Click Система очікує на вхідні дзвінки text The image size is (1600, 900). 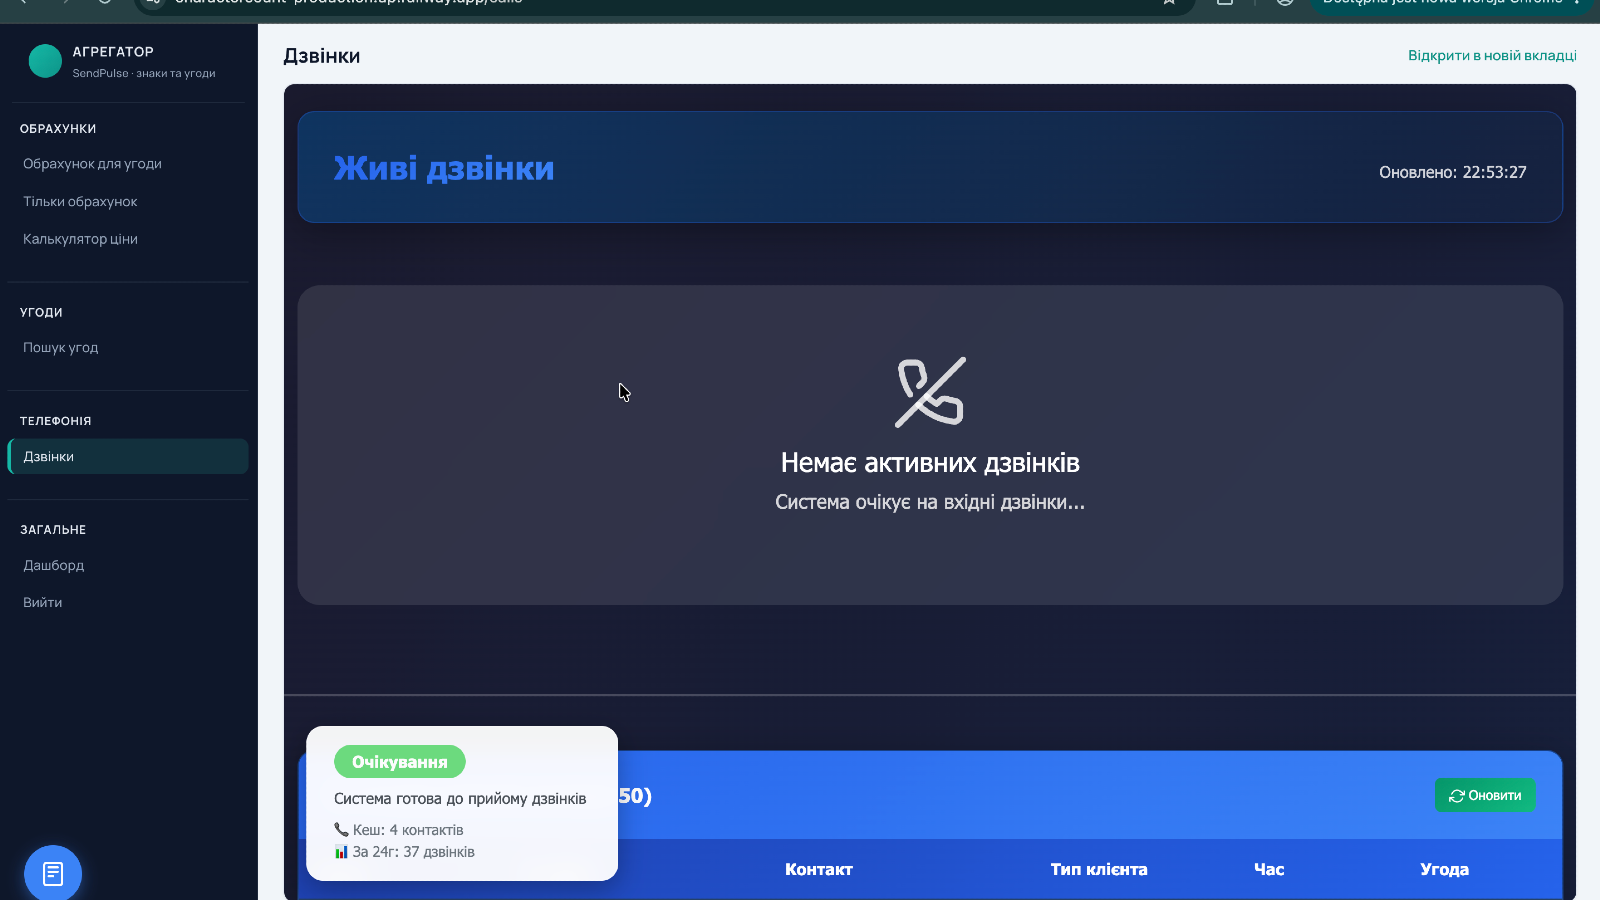(930, 502)
